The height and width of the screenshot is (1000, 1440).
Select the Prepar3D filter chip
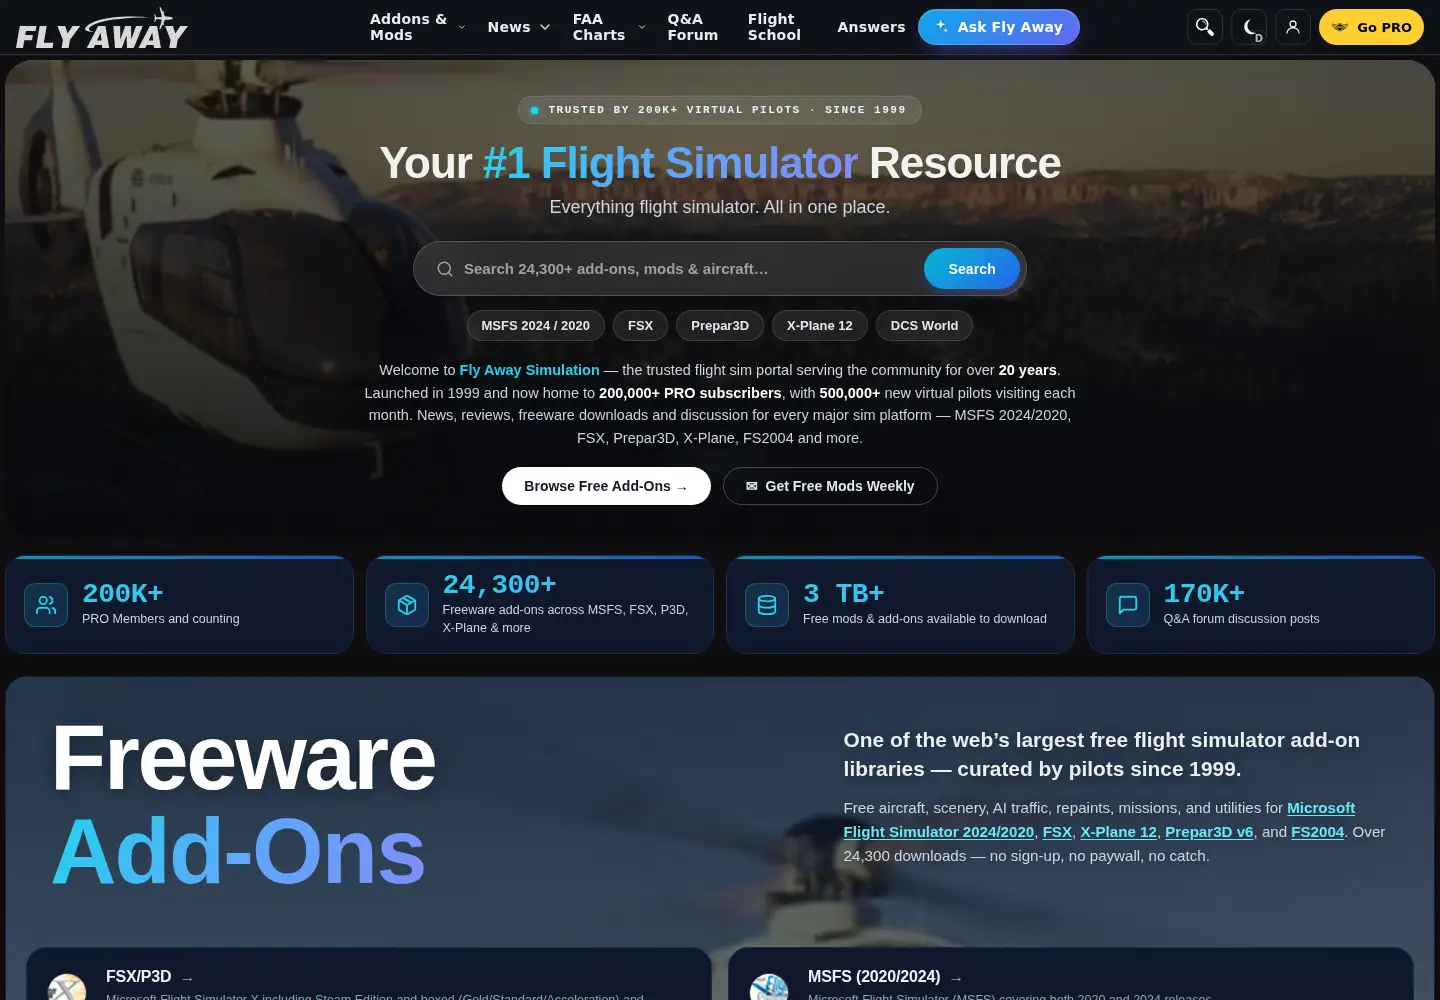[x=720, y=326]
